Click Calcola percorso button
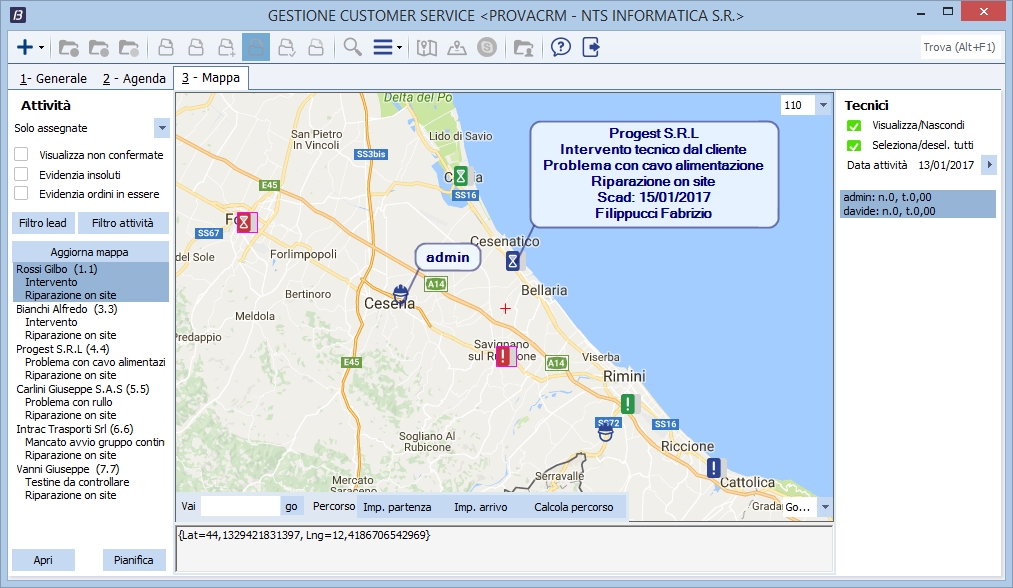 [x=574, y=507]
